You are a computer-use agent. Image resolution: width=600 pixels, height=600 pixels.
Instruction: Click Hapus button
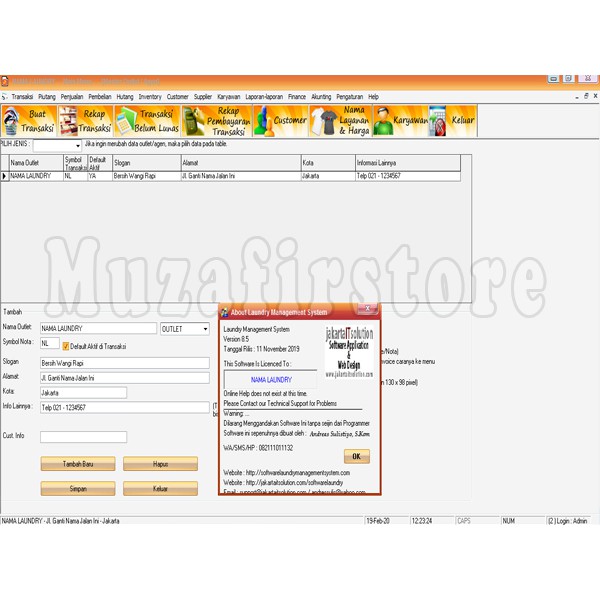click(160, 464)
